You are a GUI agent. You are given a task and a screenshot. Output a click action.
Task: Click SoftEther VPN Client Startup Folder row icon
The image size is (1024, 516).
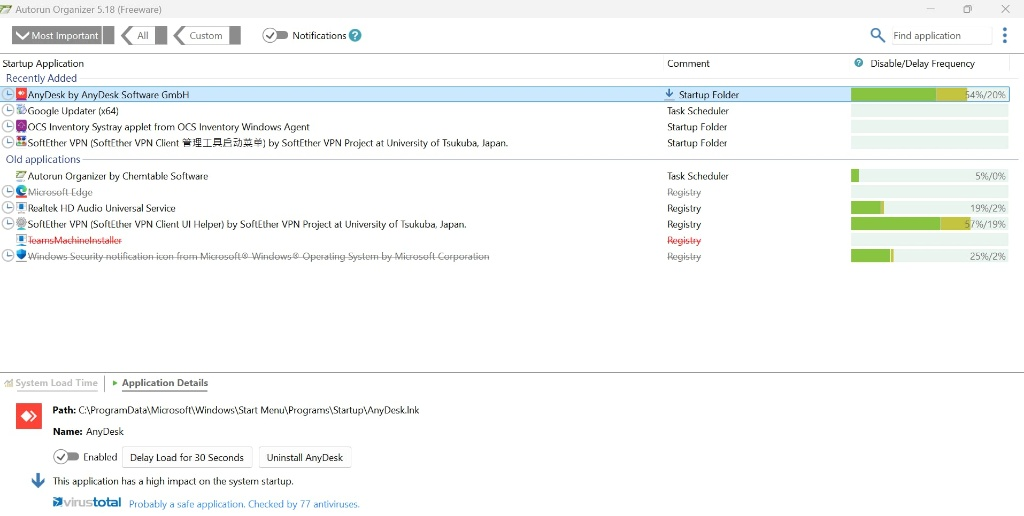(x=22, y=142)
